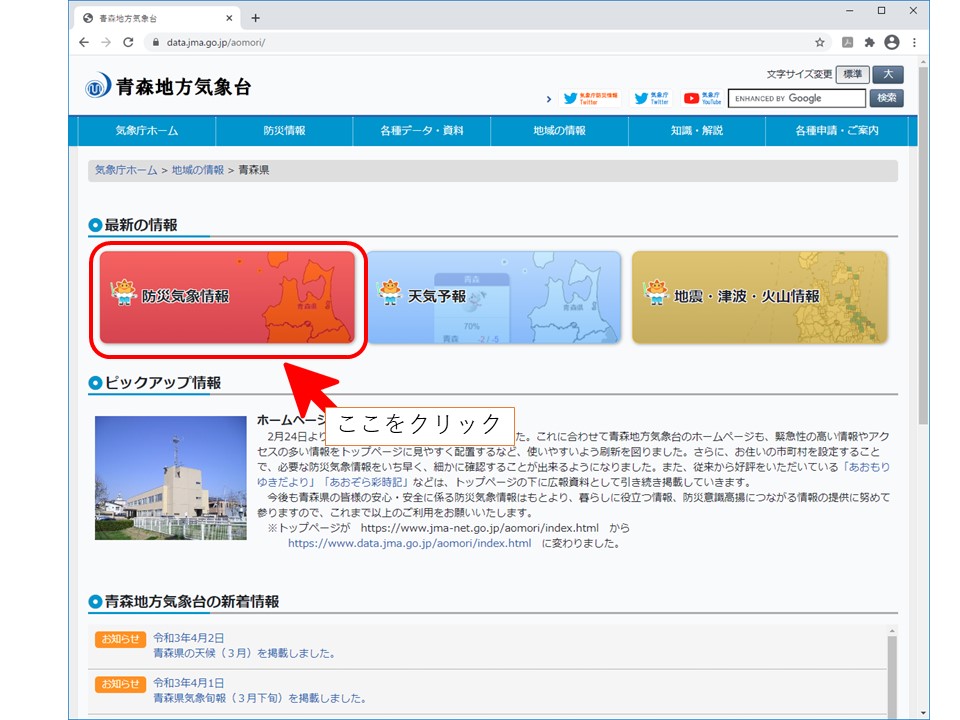Open the 知識・解説 navigation menu
The height and width of the screenshot is (720, 960).
coord(697,130)
